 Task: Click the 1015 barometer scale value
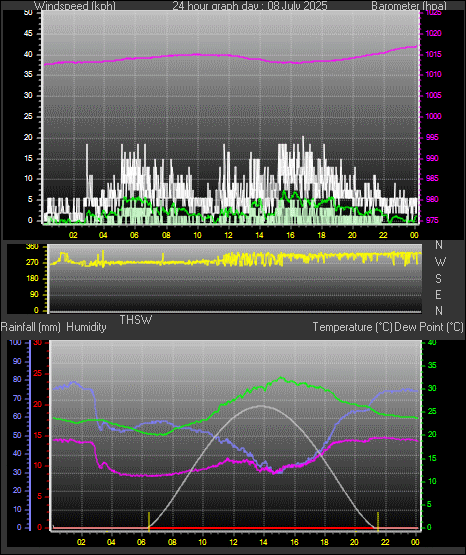click(x=433, y=55)
